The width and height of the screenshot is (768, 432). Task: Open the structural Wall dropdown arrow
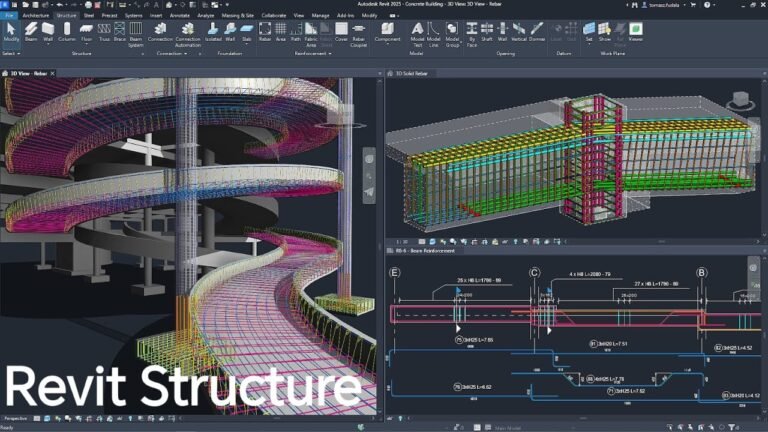coord(48,44)
